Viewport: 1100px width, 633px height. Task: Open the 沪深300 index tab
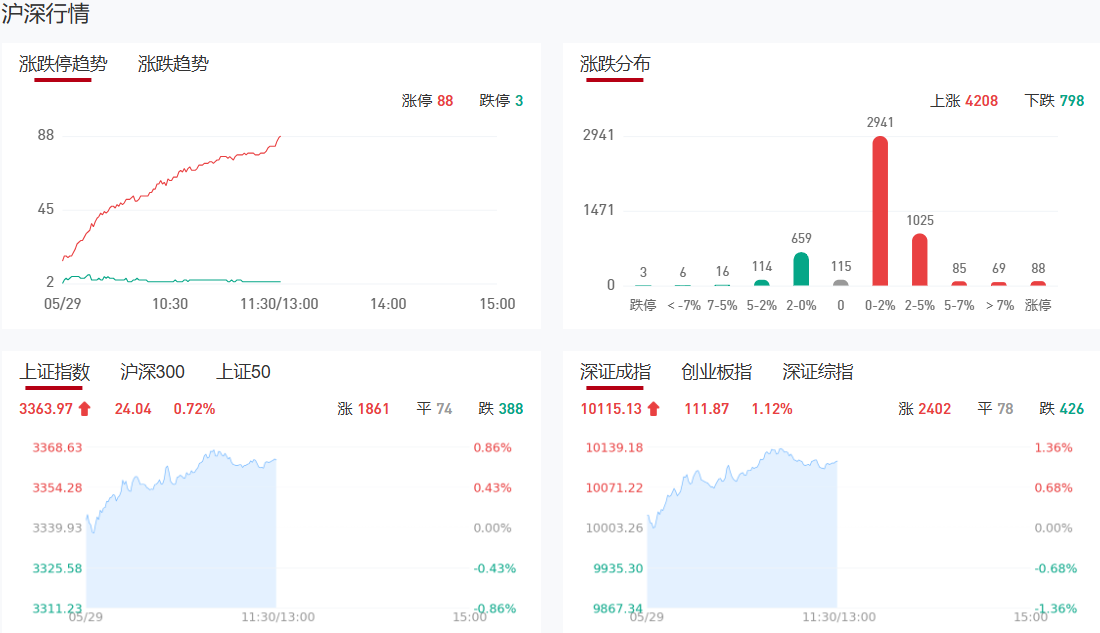[152, 372]
